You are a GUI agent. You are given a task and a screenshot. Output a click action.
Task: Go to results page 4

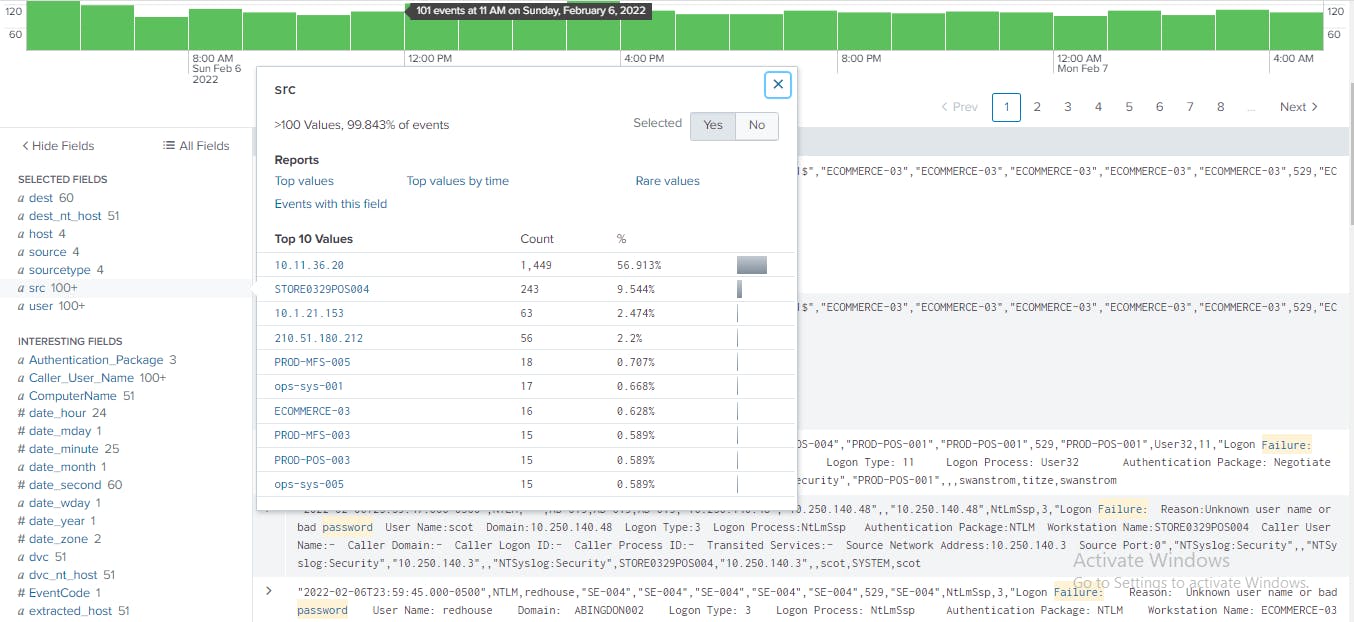pos(1098,107)
